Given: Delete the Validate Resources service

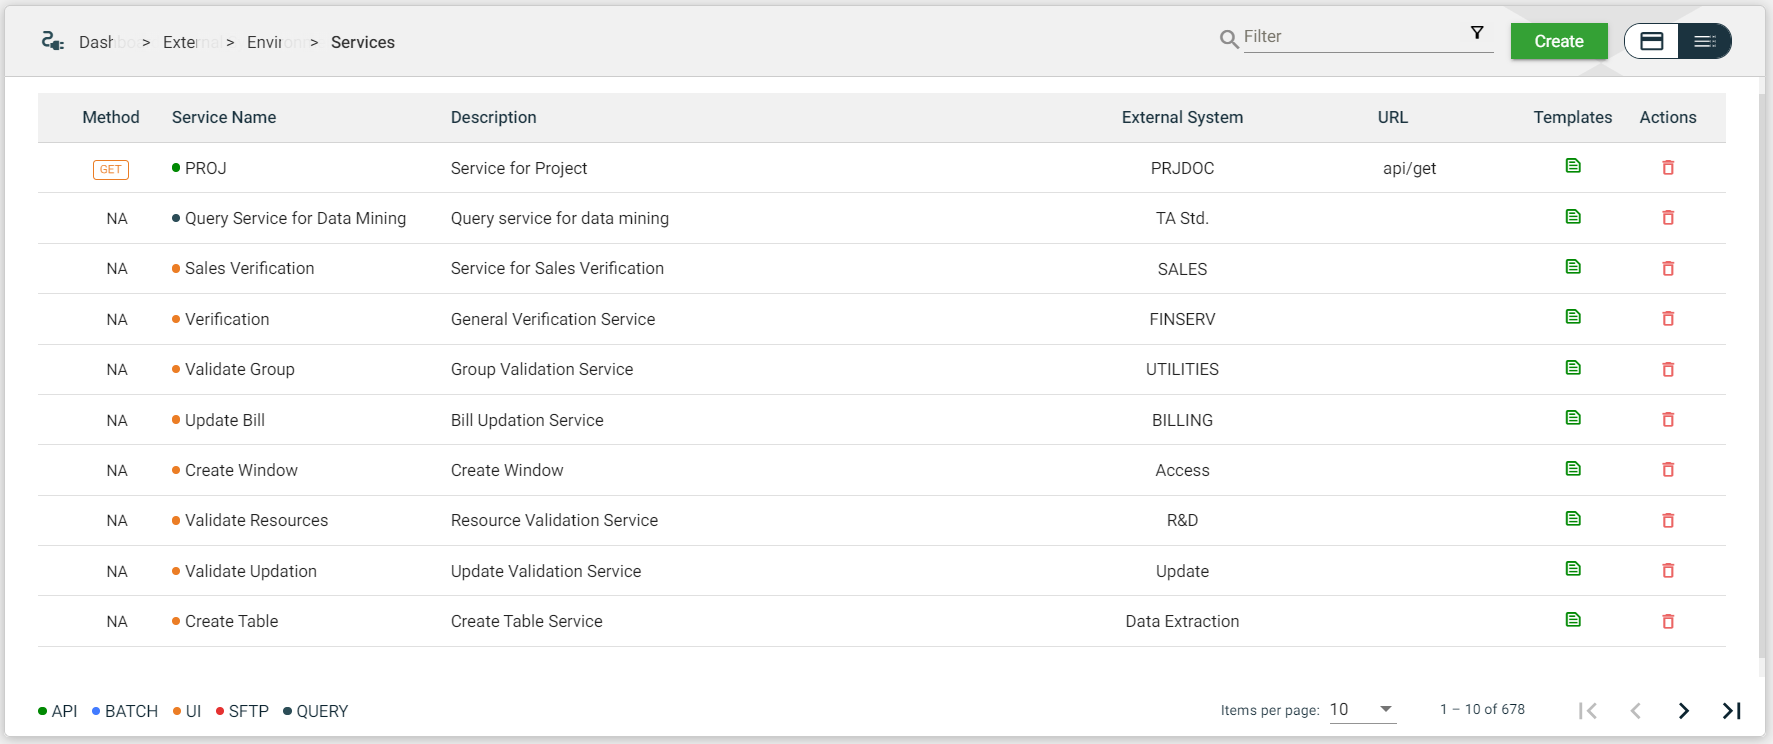Looking at the screenshot, I should 1667,520.
